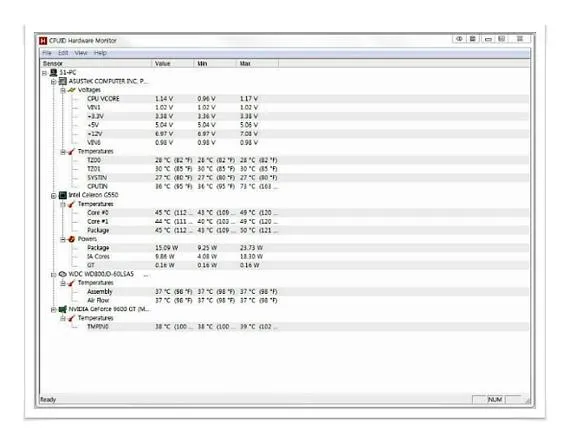This screenshot has width=570, height=442.
Task: Click the Max column header
Action: (257, 64)
